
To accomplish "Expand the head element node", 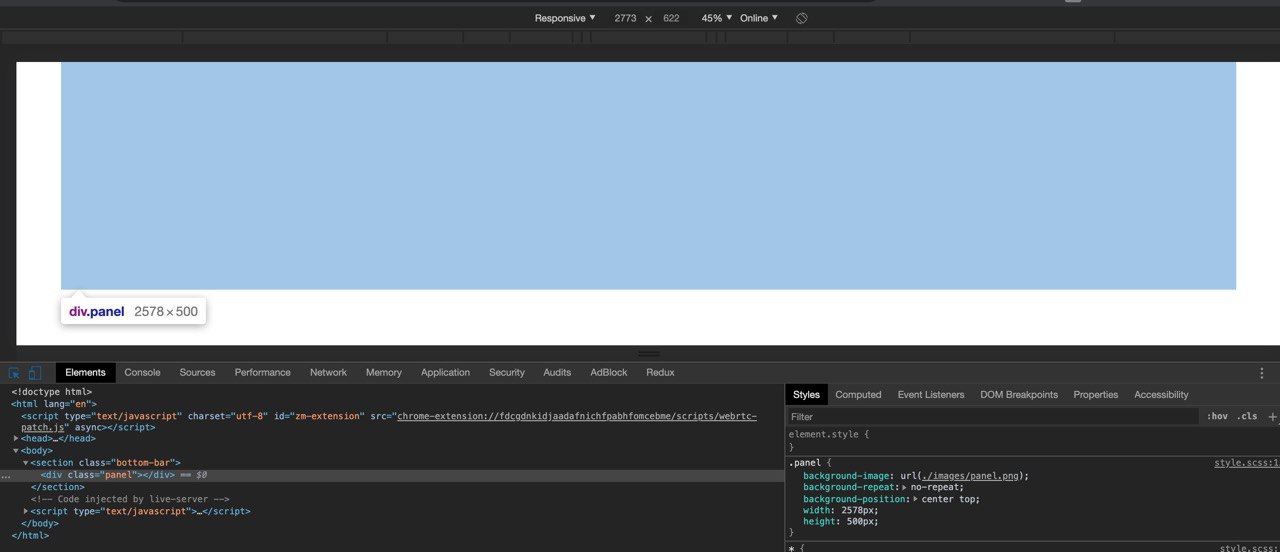I will tap(16, 439).
